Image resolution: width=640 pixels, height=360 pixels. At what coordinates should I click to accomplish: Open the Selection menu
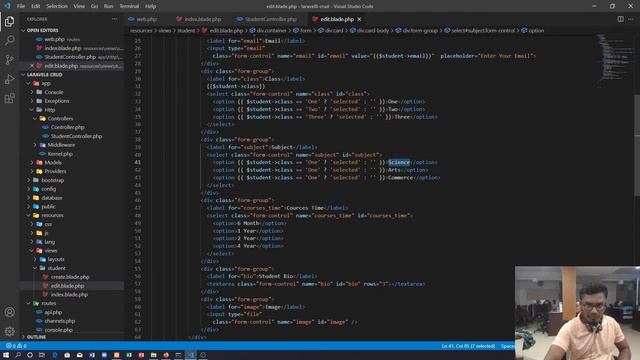point(57,6)
